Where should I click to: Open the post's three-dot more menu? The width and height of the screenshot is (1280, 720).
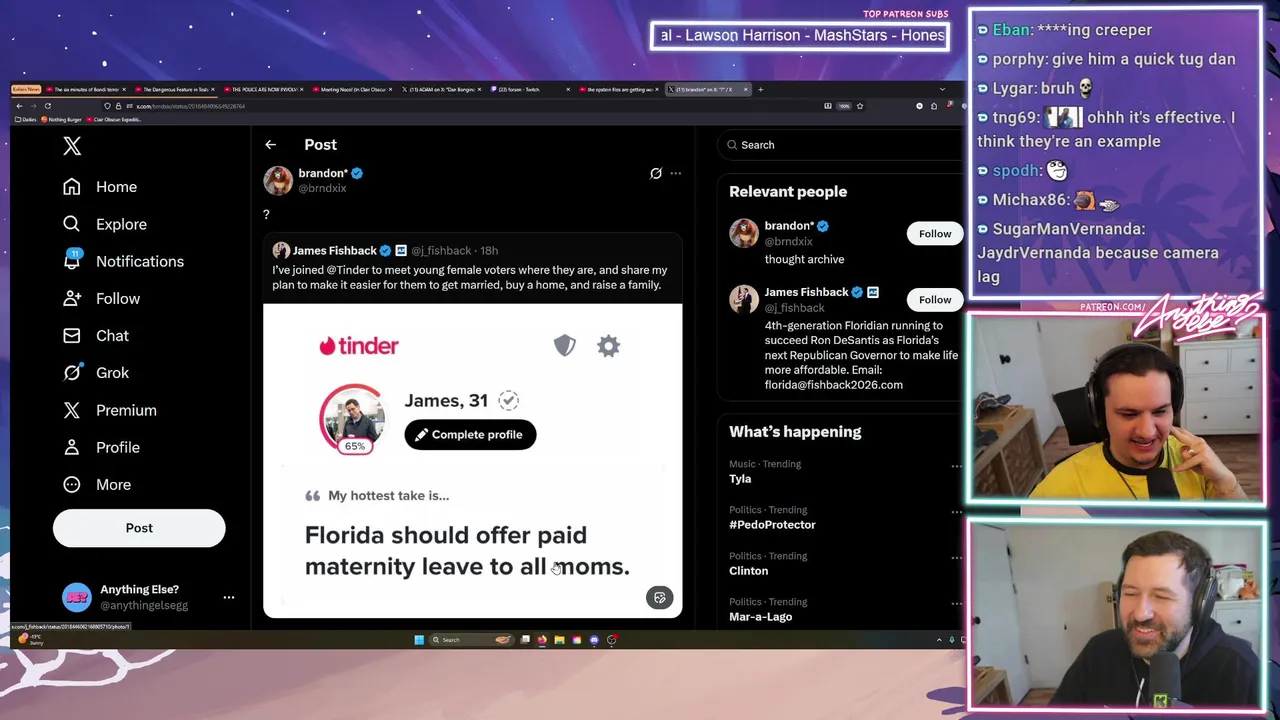pos(676,173)
